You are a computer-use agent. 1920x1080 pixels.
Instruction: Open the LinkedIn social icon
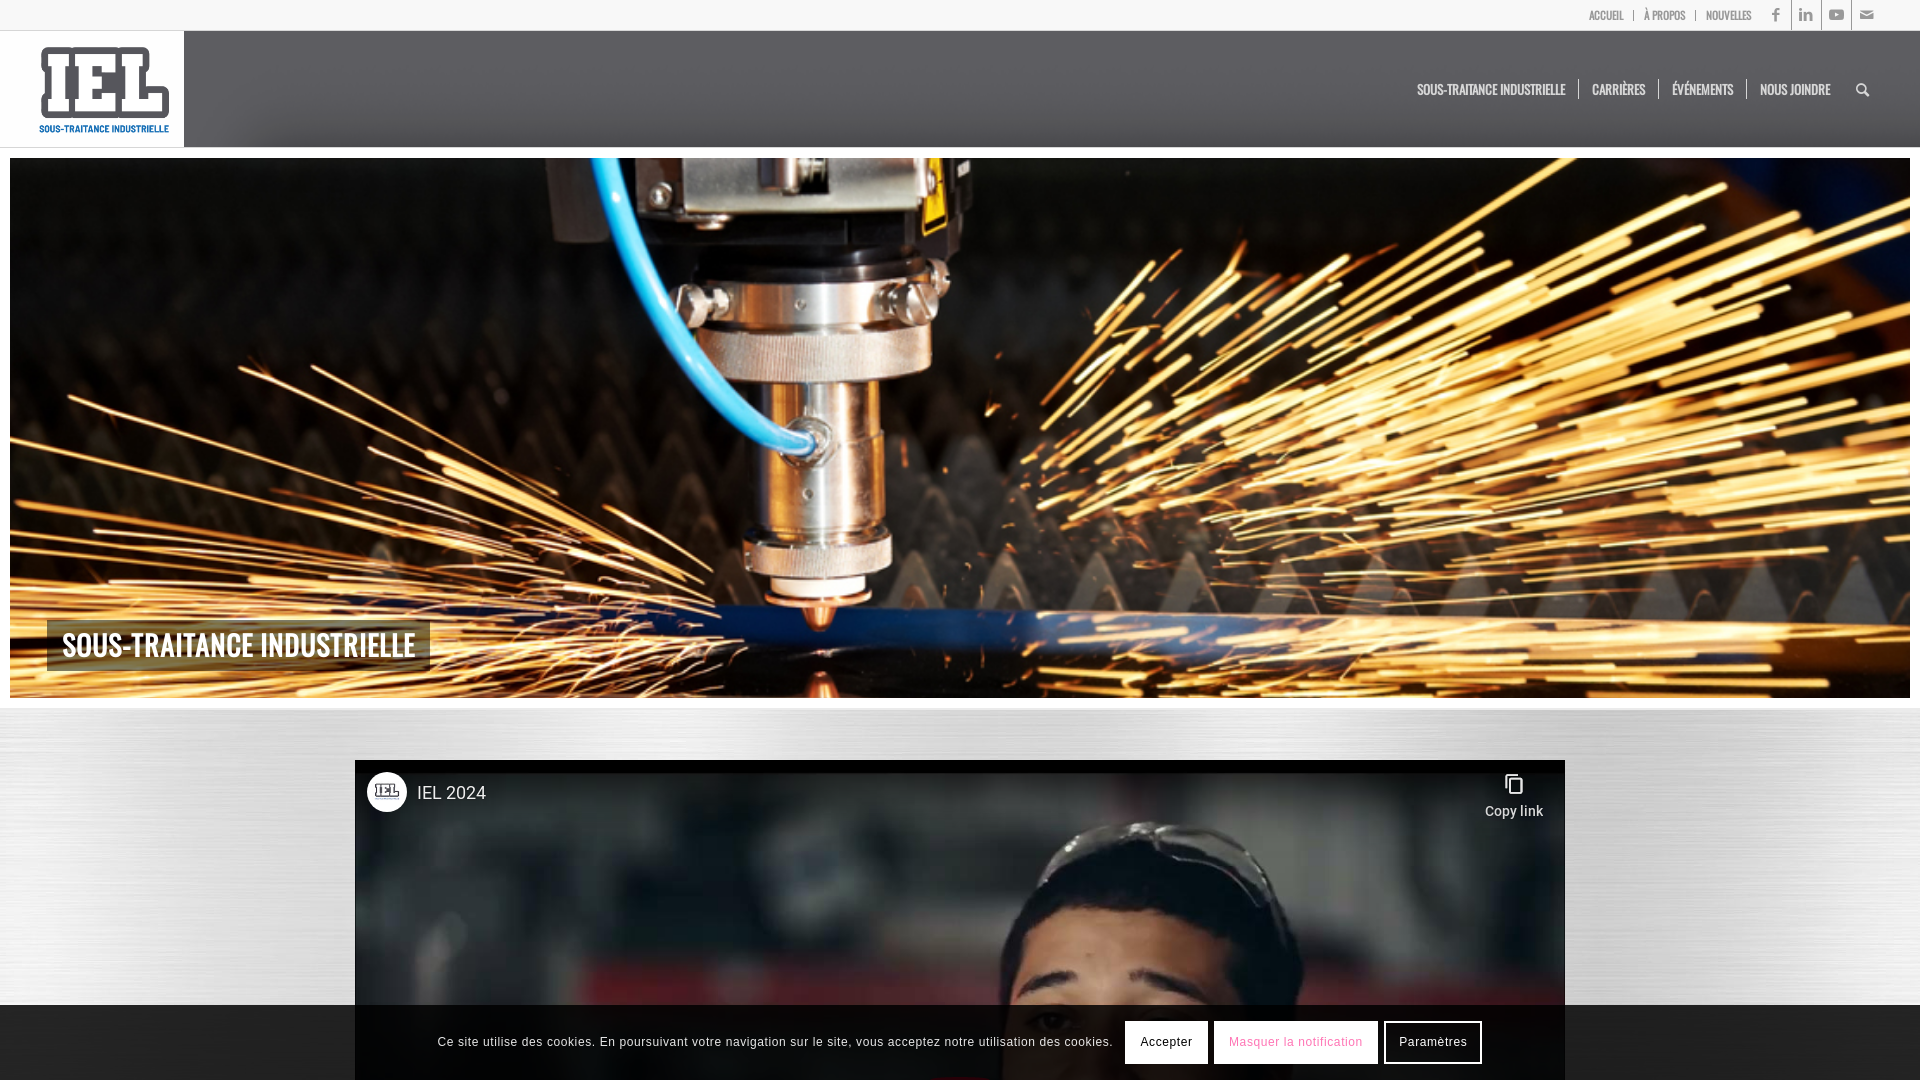point(1806,15)
